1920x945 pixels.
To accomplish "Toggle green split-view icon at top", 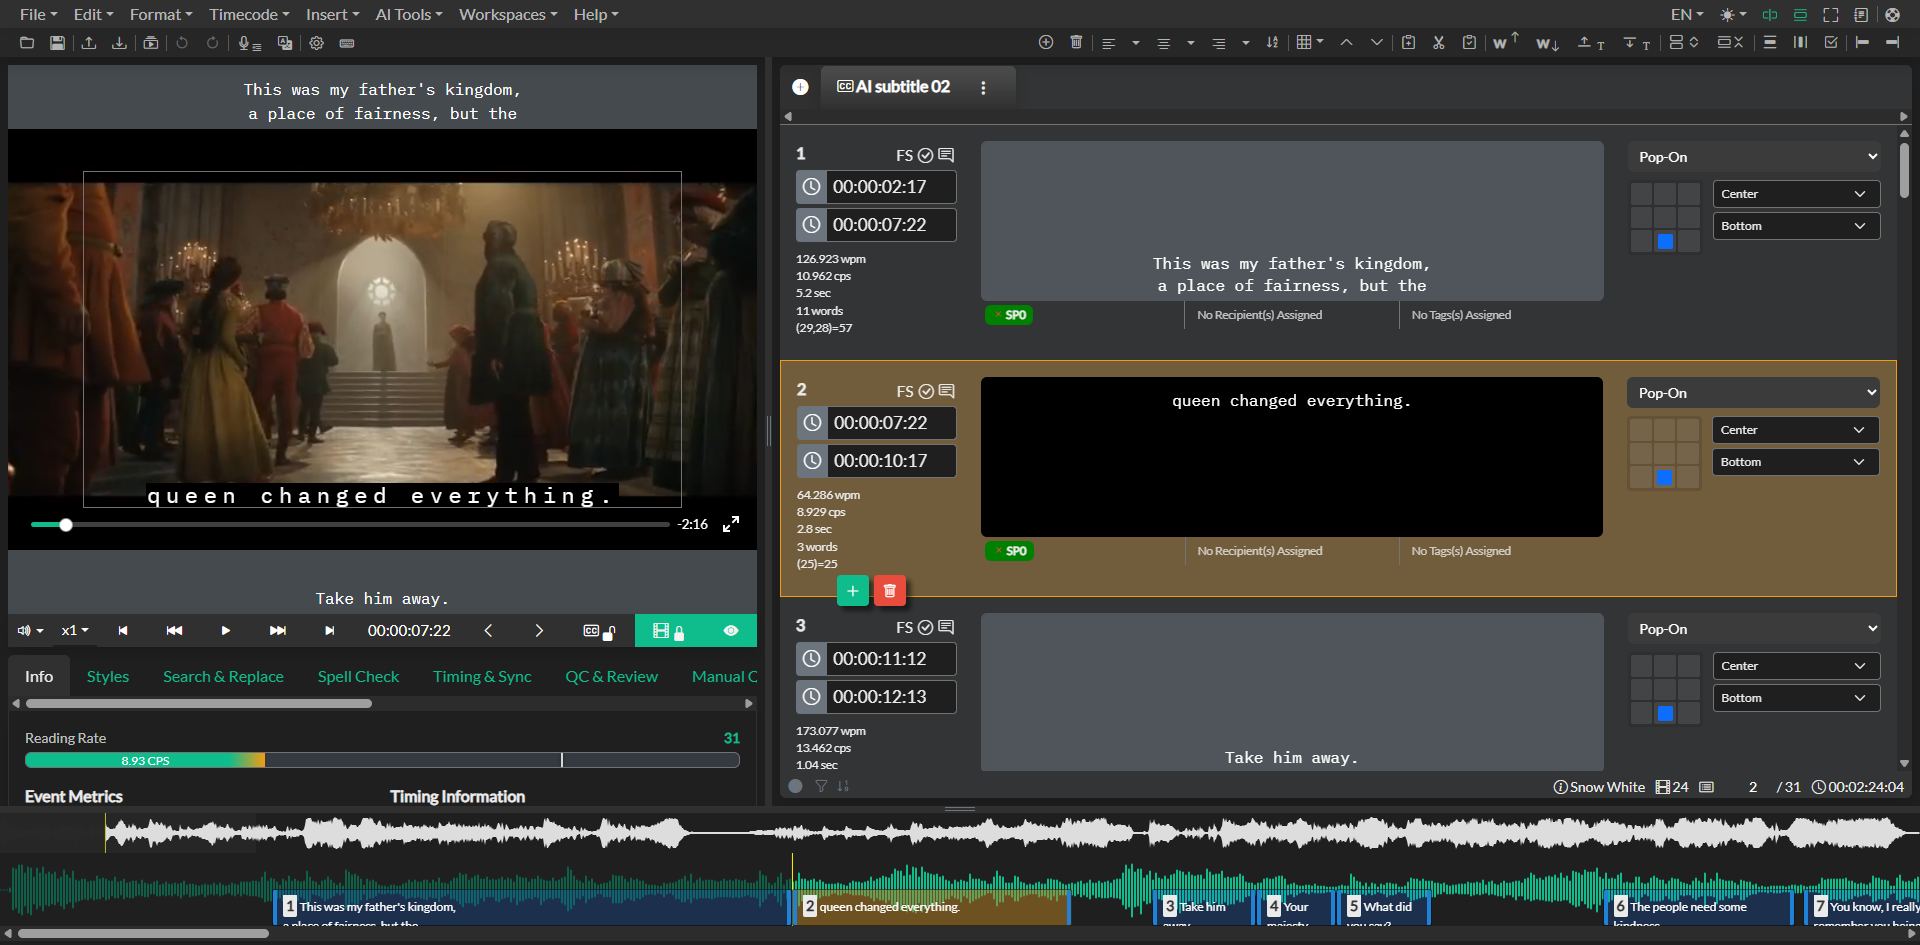I will pyautogui.click(x=1770, y=15).
